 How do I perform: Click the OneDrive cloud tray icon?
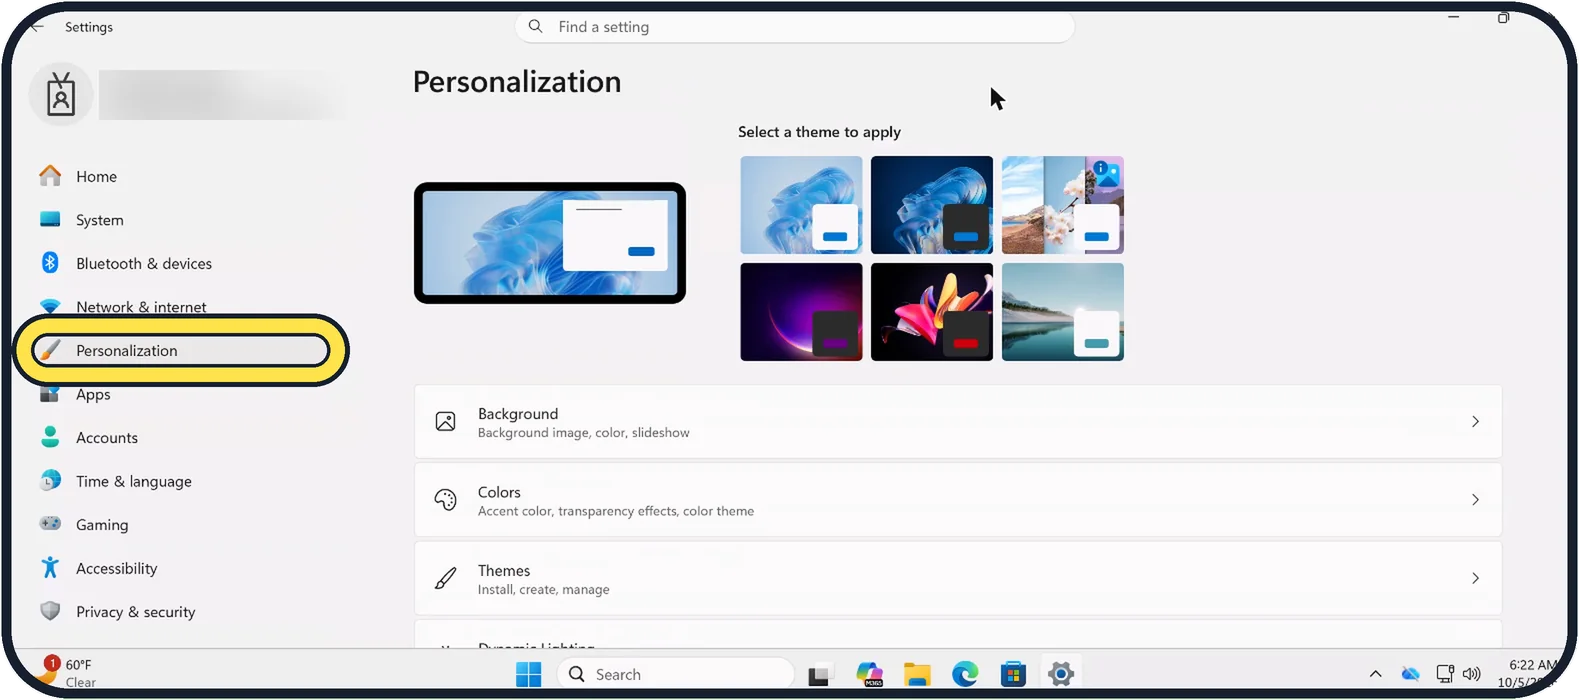[x=1410, y=674]
